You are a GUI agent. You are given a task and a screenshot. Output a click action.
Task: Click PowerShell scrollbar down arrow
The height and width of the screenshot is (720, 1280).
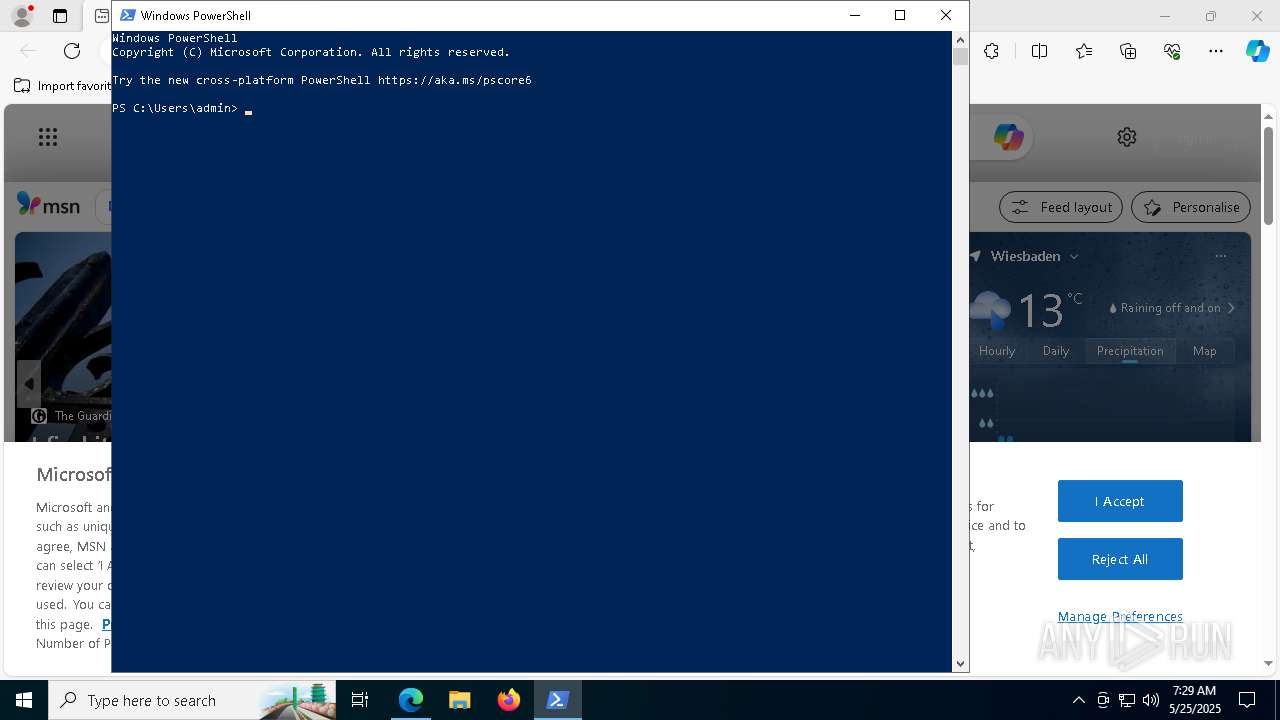960,663
